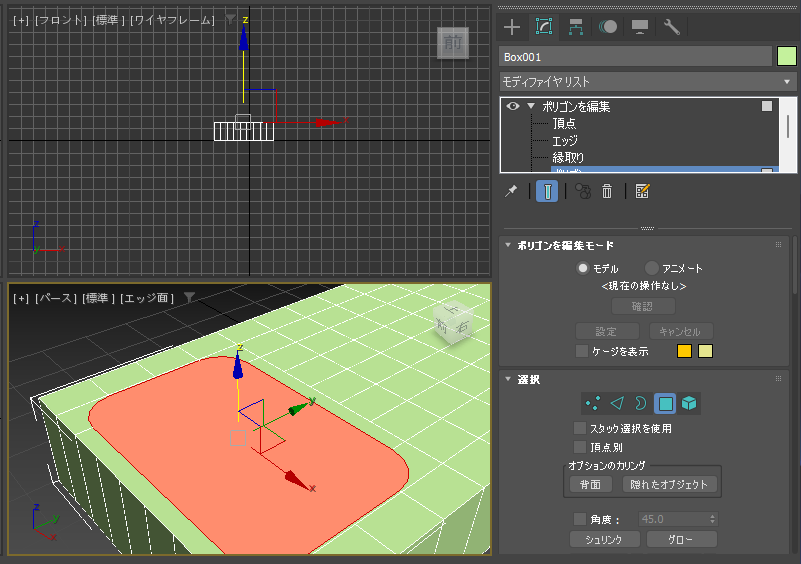The width and height of the screenshot is (801, 564).
Task: Open the Motion panel tab
Action: tap(608, 27)
